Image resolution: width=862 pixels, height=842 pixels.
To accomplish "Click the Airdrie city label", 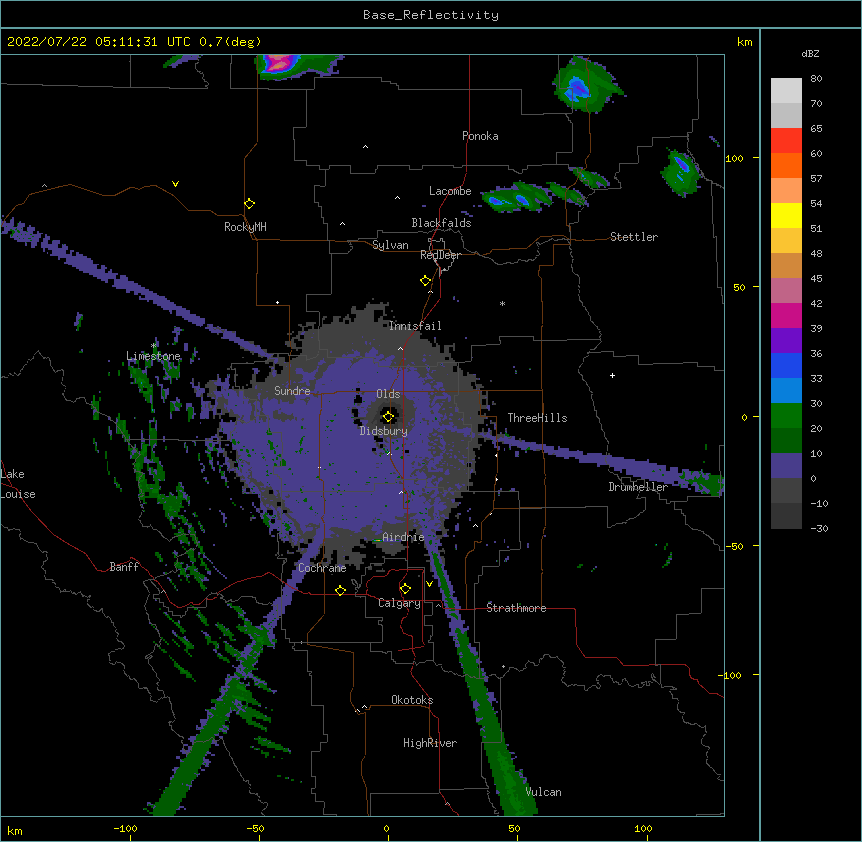I will click(x=403, y=537).
